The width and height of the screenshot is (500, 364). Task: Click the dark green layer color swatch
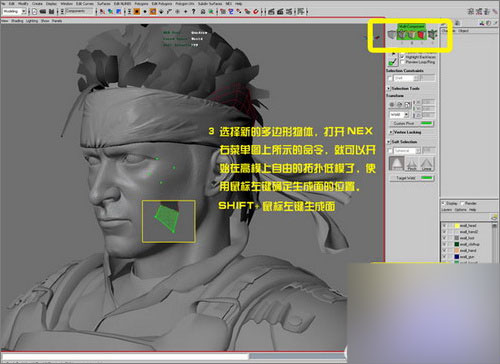click(457, 244)
